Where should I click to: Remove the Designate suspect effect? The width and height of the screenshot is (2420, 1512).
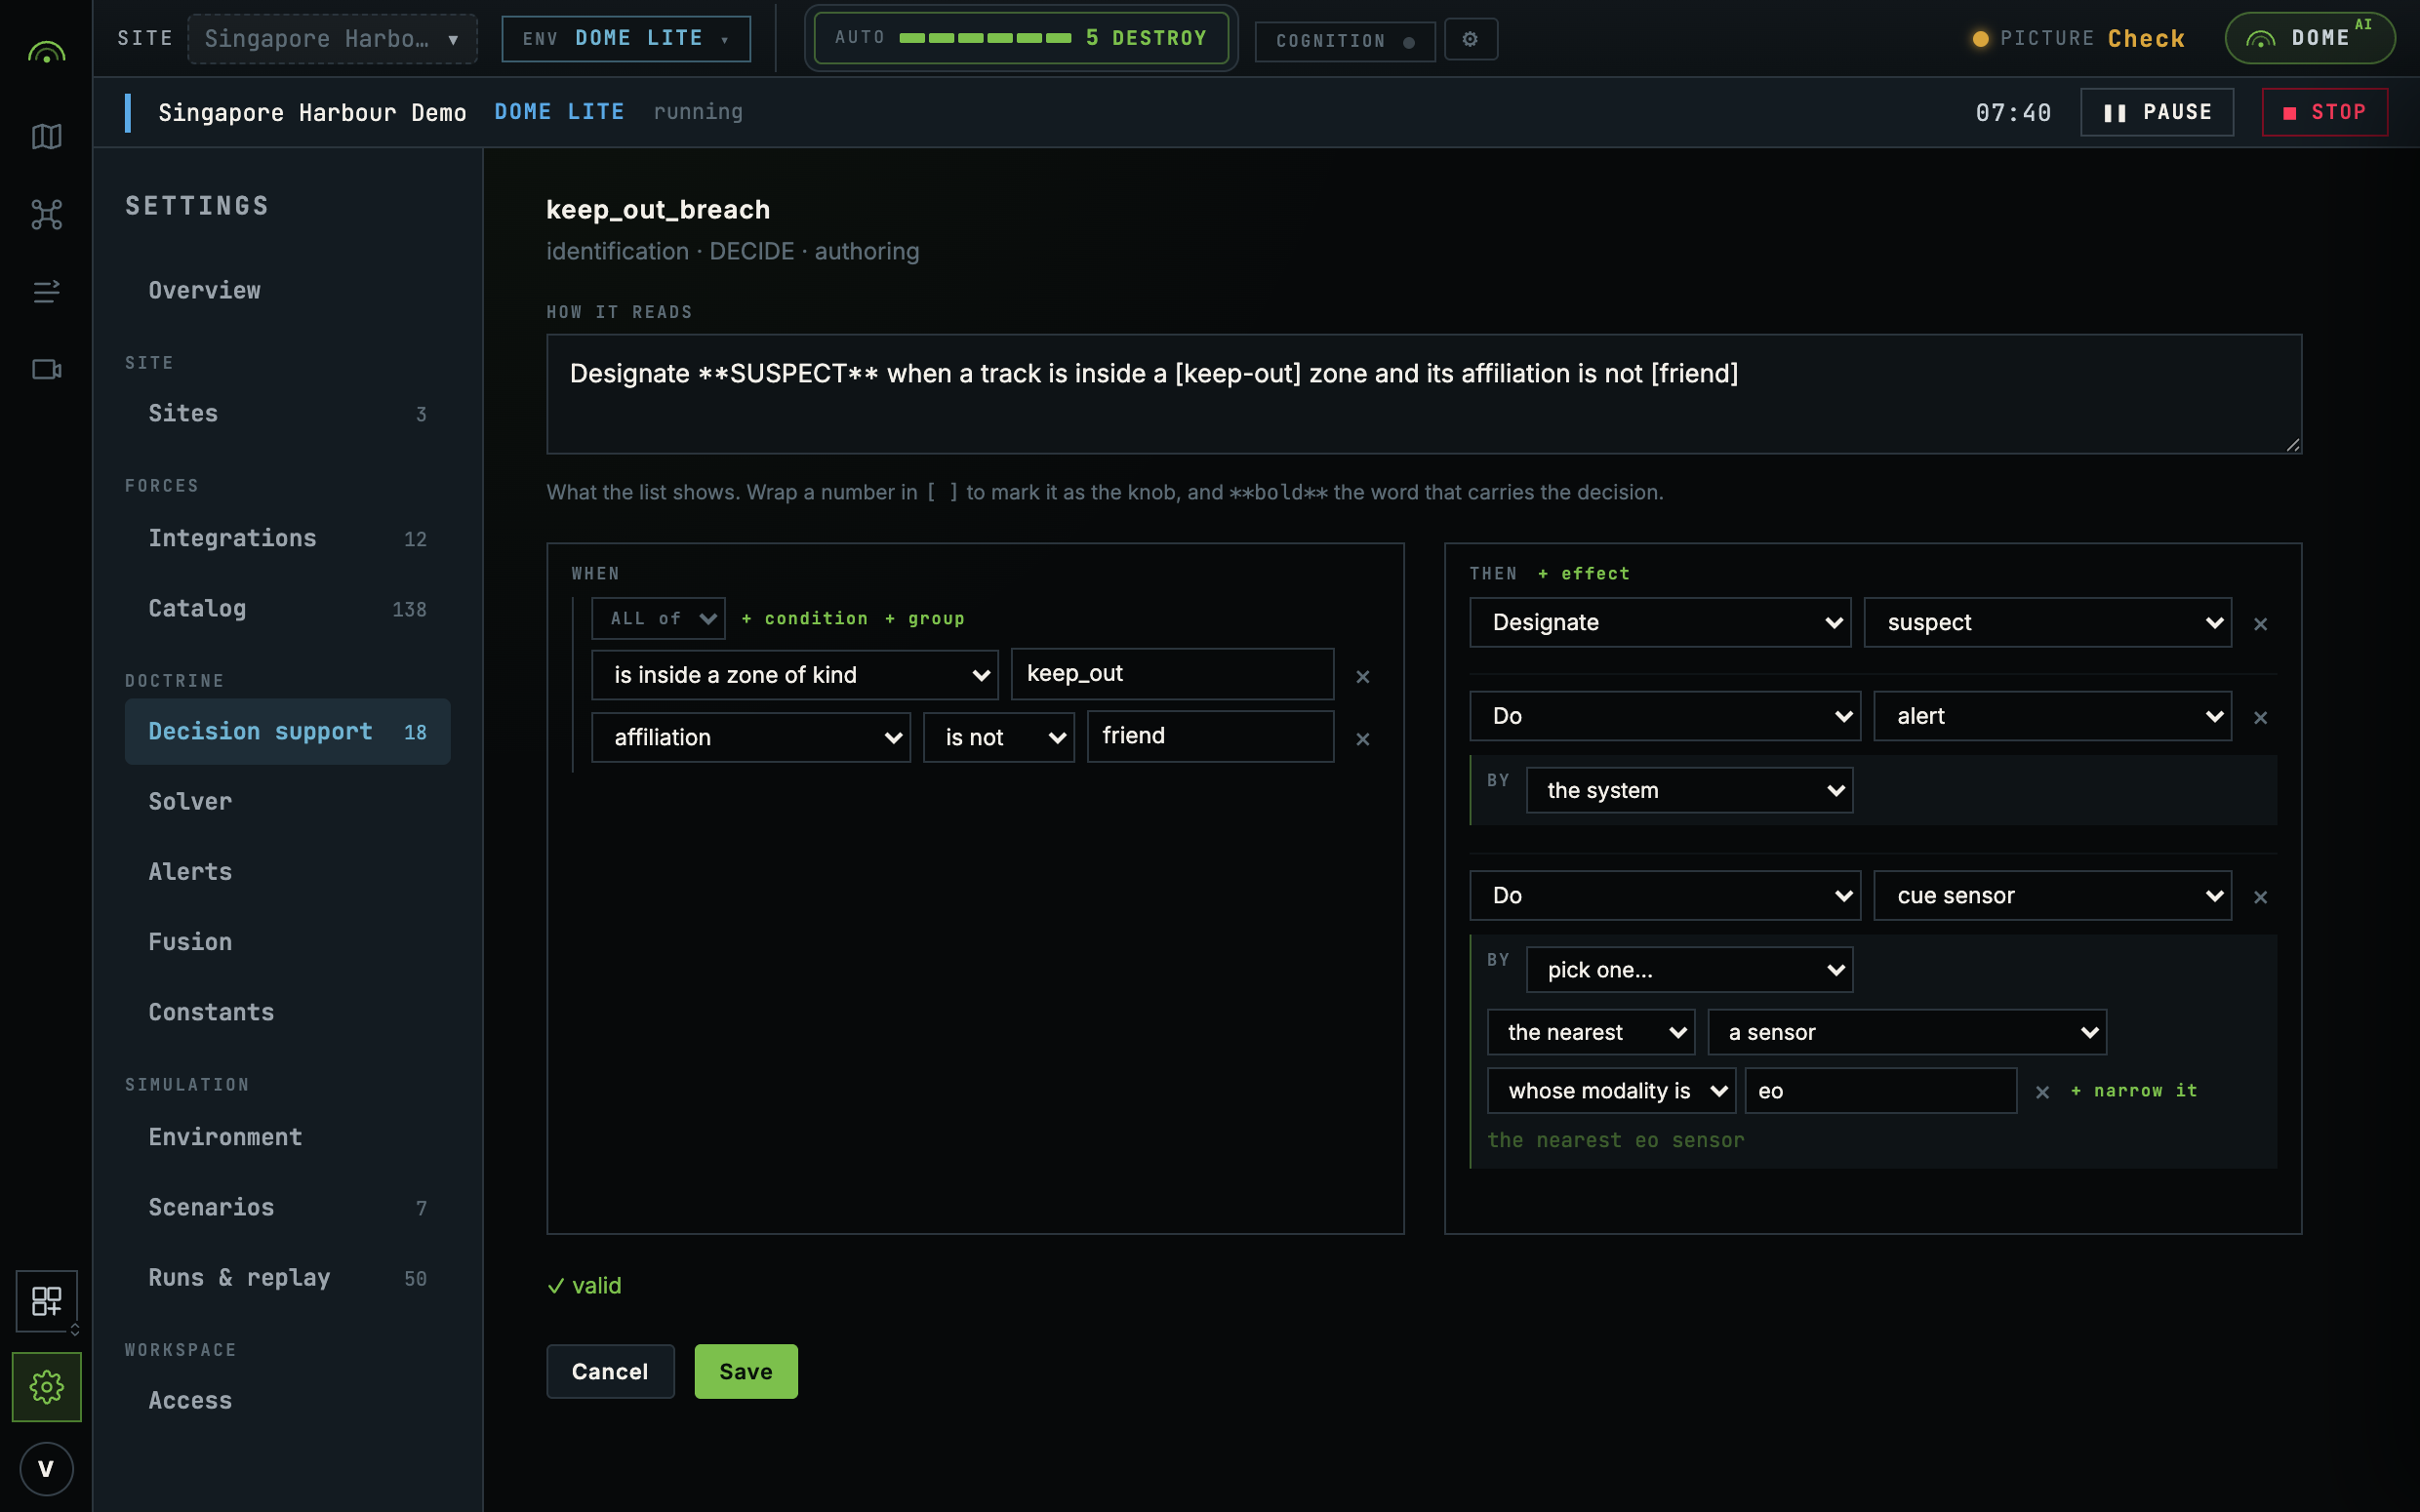(2260, 624)
